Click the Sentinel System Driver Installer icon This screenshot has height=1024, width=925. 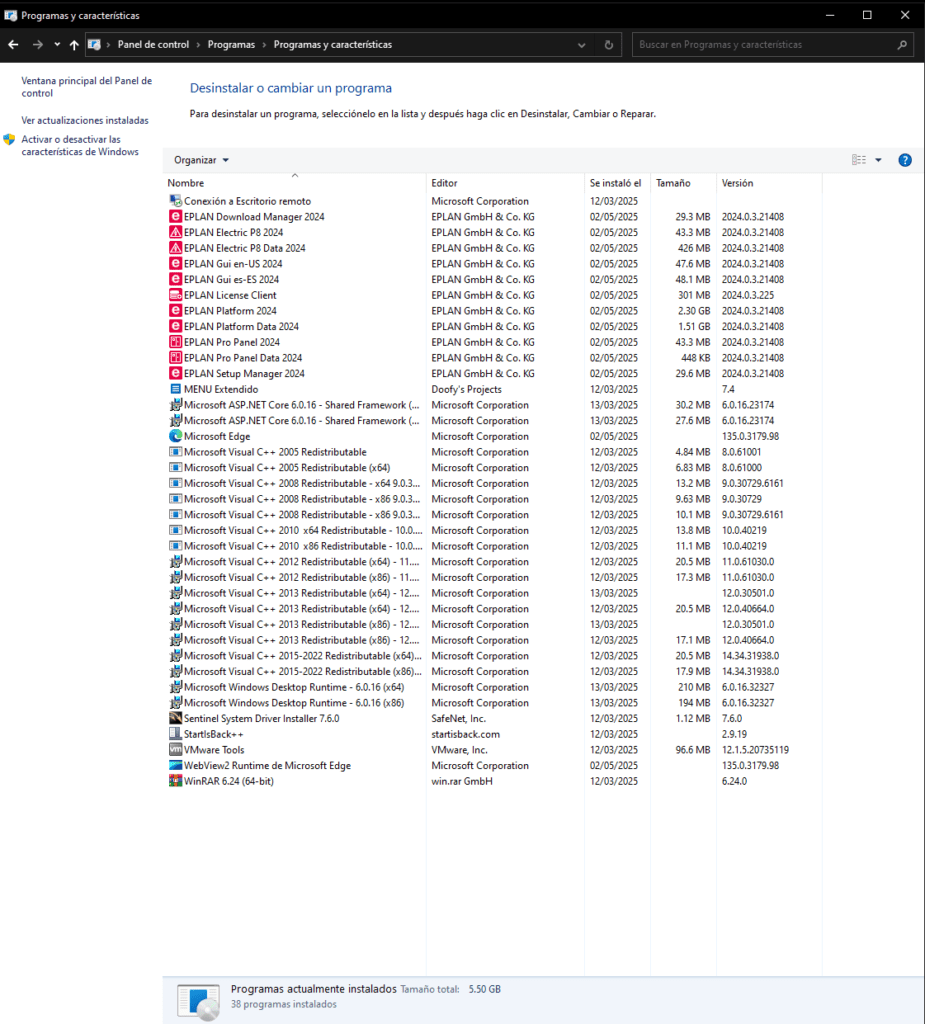175,718
